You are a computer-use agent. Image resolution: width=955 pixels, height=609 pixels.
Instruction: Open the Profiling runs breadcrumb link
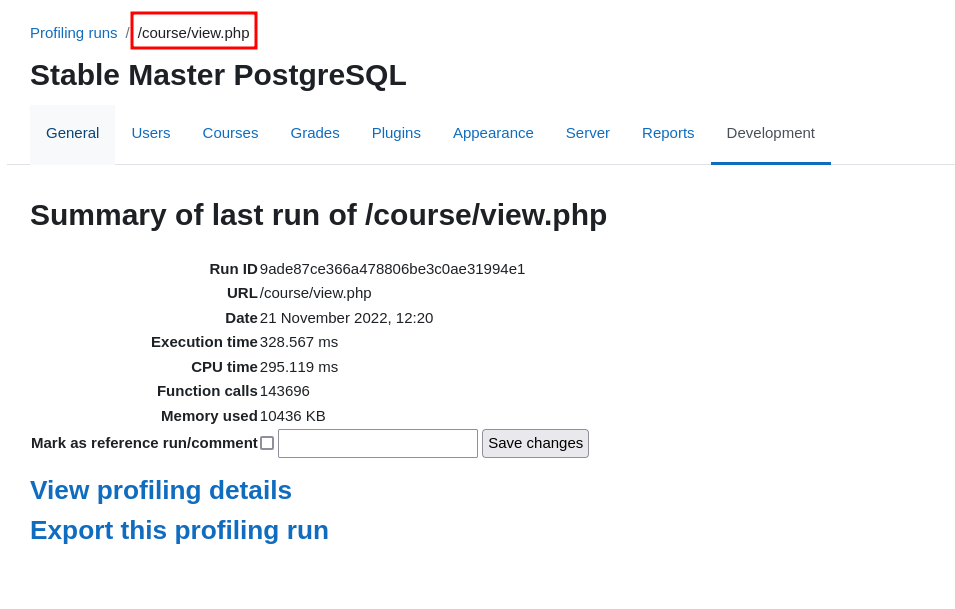[x=74, y=33]
